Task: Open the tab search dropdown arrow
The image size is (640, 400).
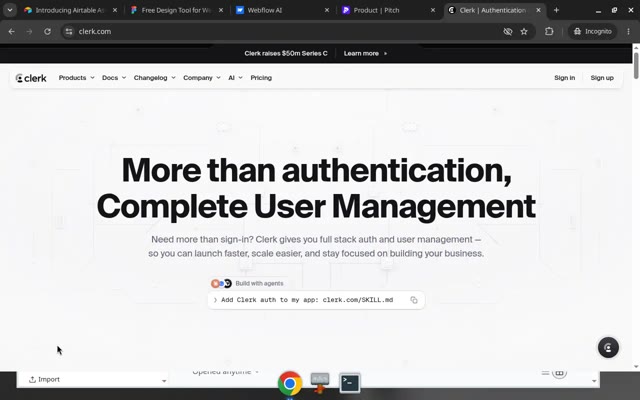Action: pyautogui.click(x=9, y=10)
